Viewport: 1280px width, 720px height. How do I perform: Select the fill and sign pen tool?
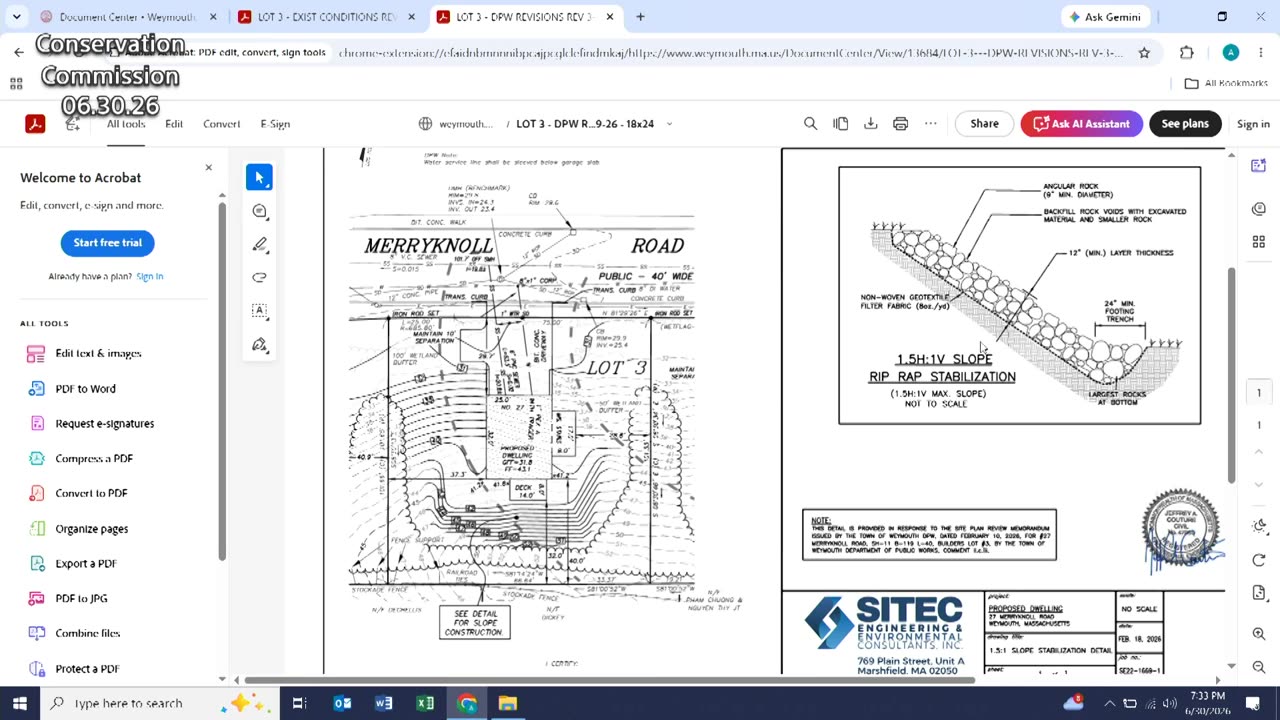[x=259, y=344]
